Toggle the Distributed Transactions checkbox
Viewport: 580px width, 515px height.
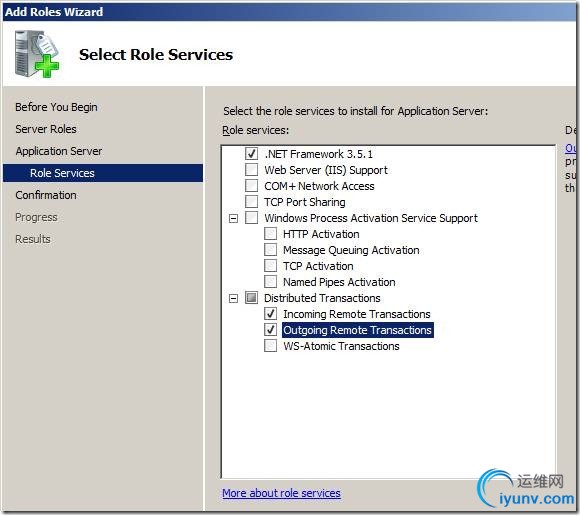click(x=252, y=298)
